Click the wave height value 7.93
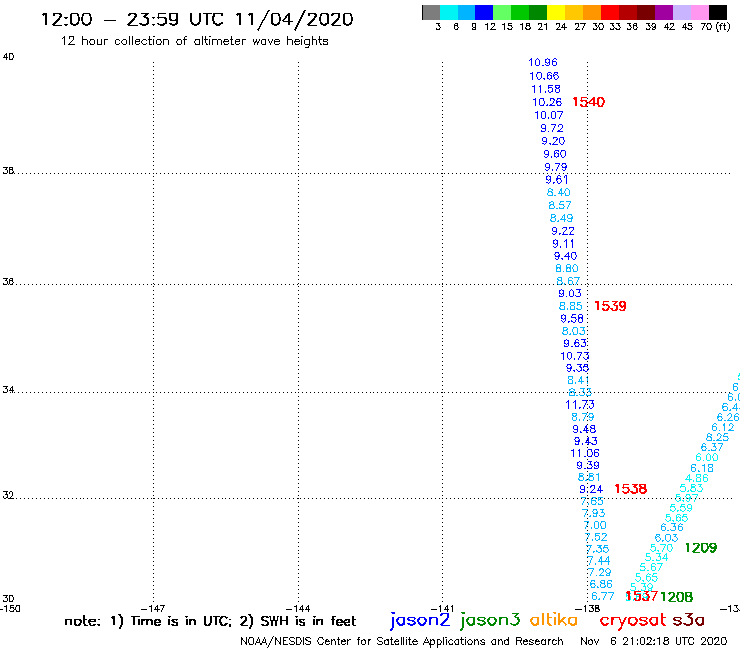Image resolution: width=740 pixels, height=650 pixels. [x=593, y=514]
